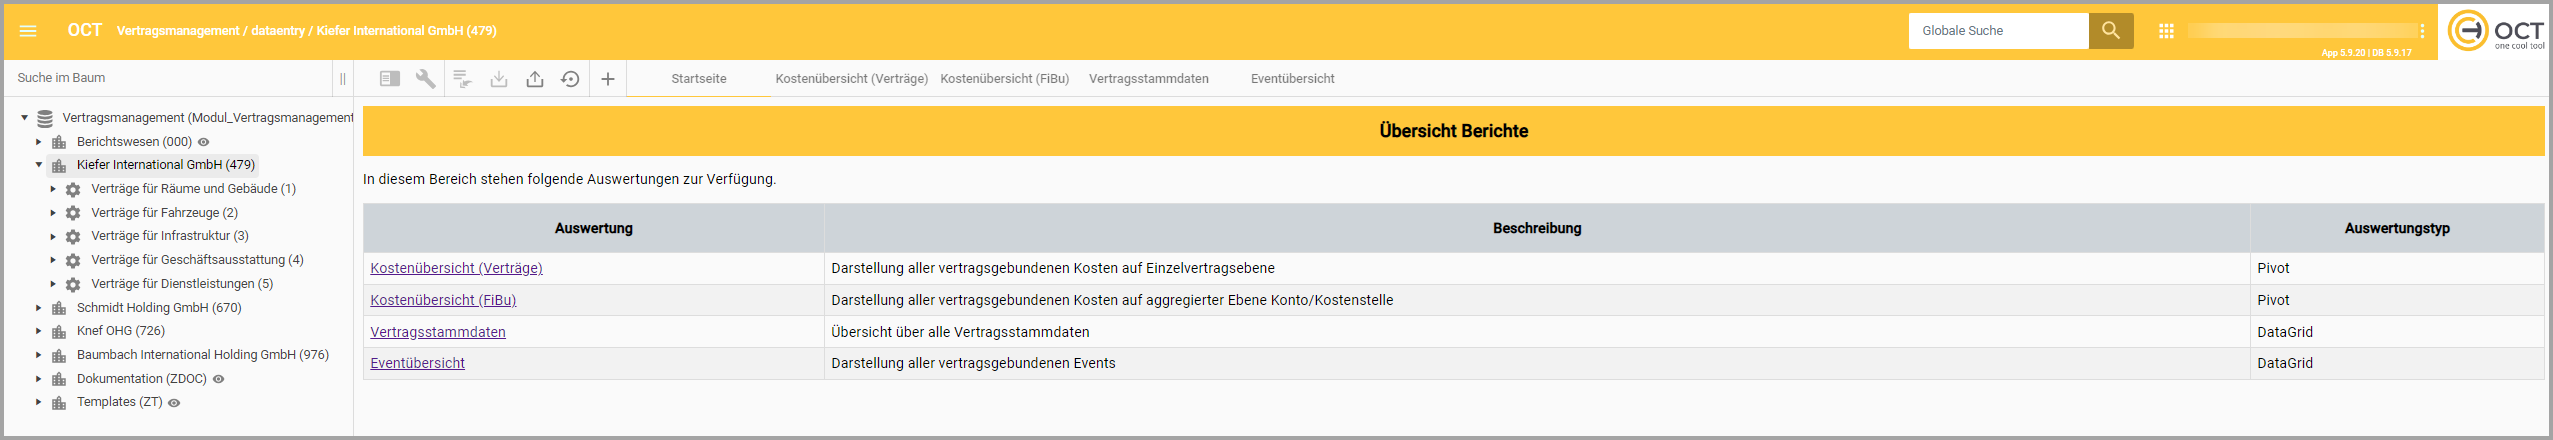The height and width of the screenshot is (440, 2553).
Task: Open the apps grid icon
Action: click(x=2166, y=31)
